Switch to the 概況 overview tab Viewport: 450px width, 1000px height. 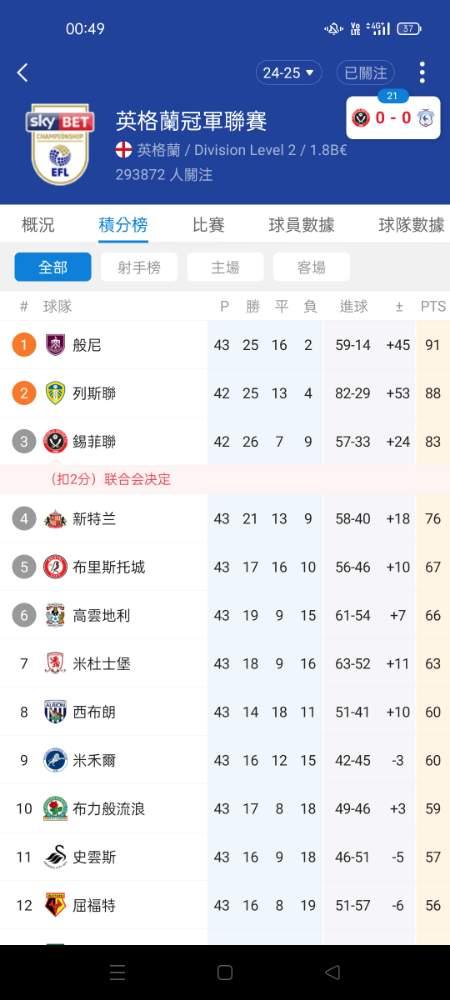38,224
